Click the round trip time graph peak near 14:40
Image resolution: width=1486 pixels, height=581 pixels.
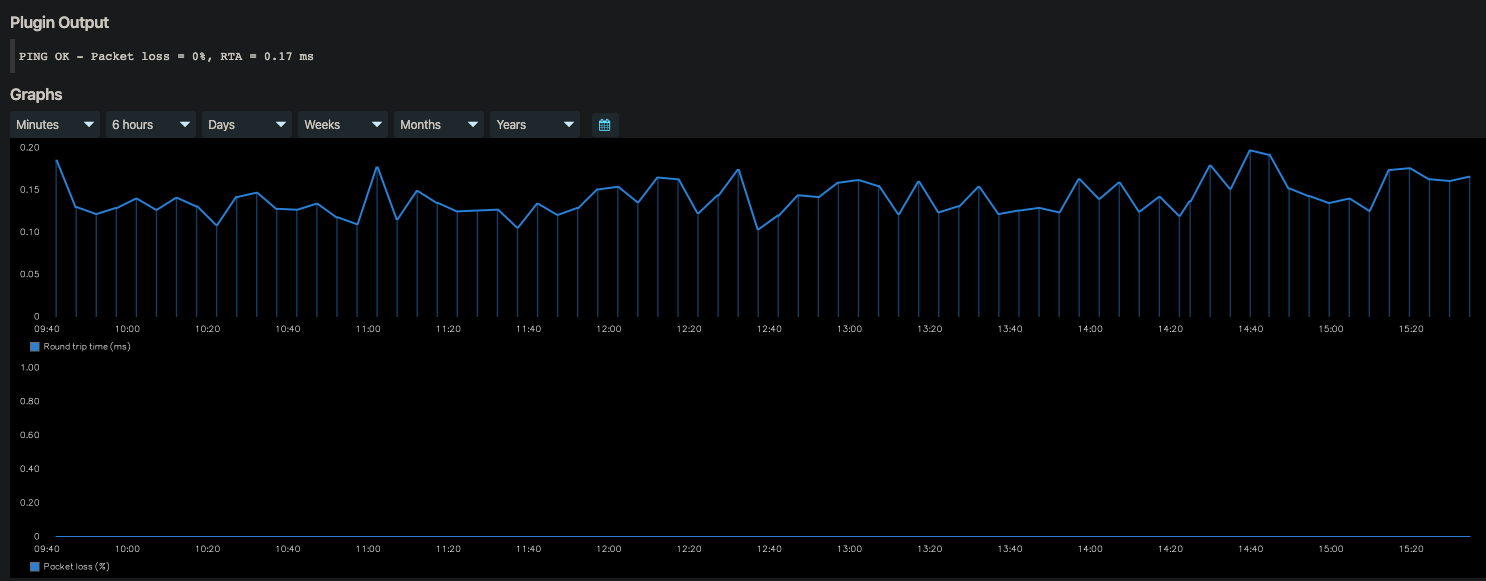click(x=1250, y=152)
